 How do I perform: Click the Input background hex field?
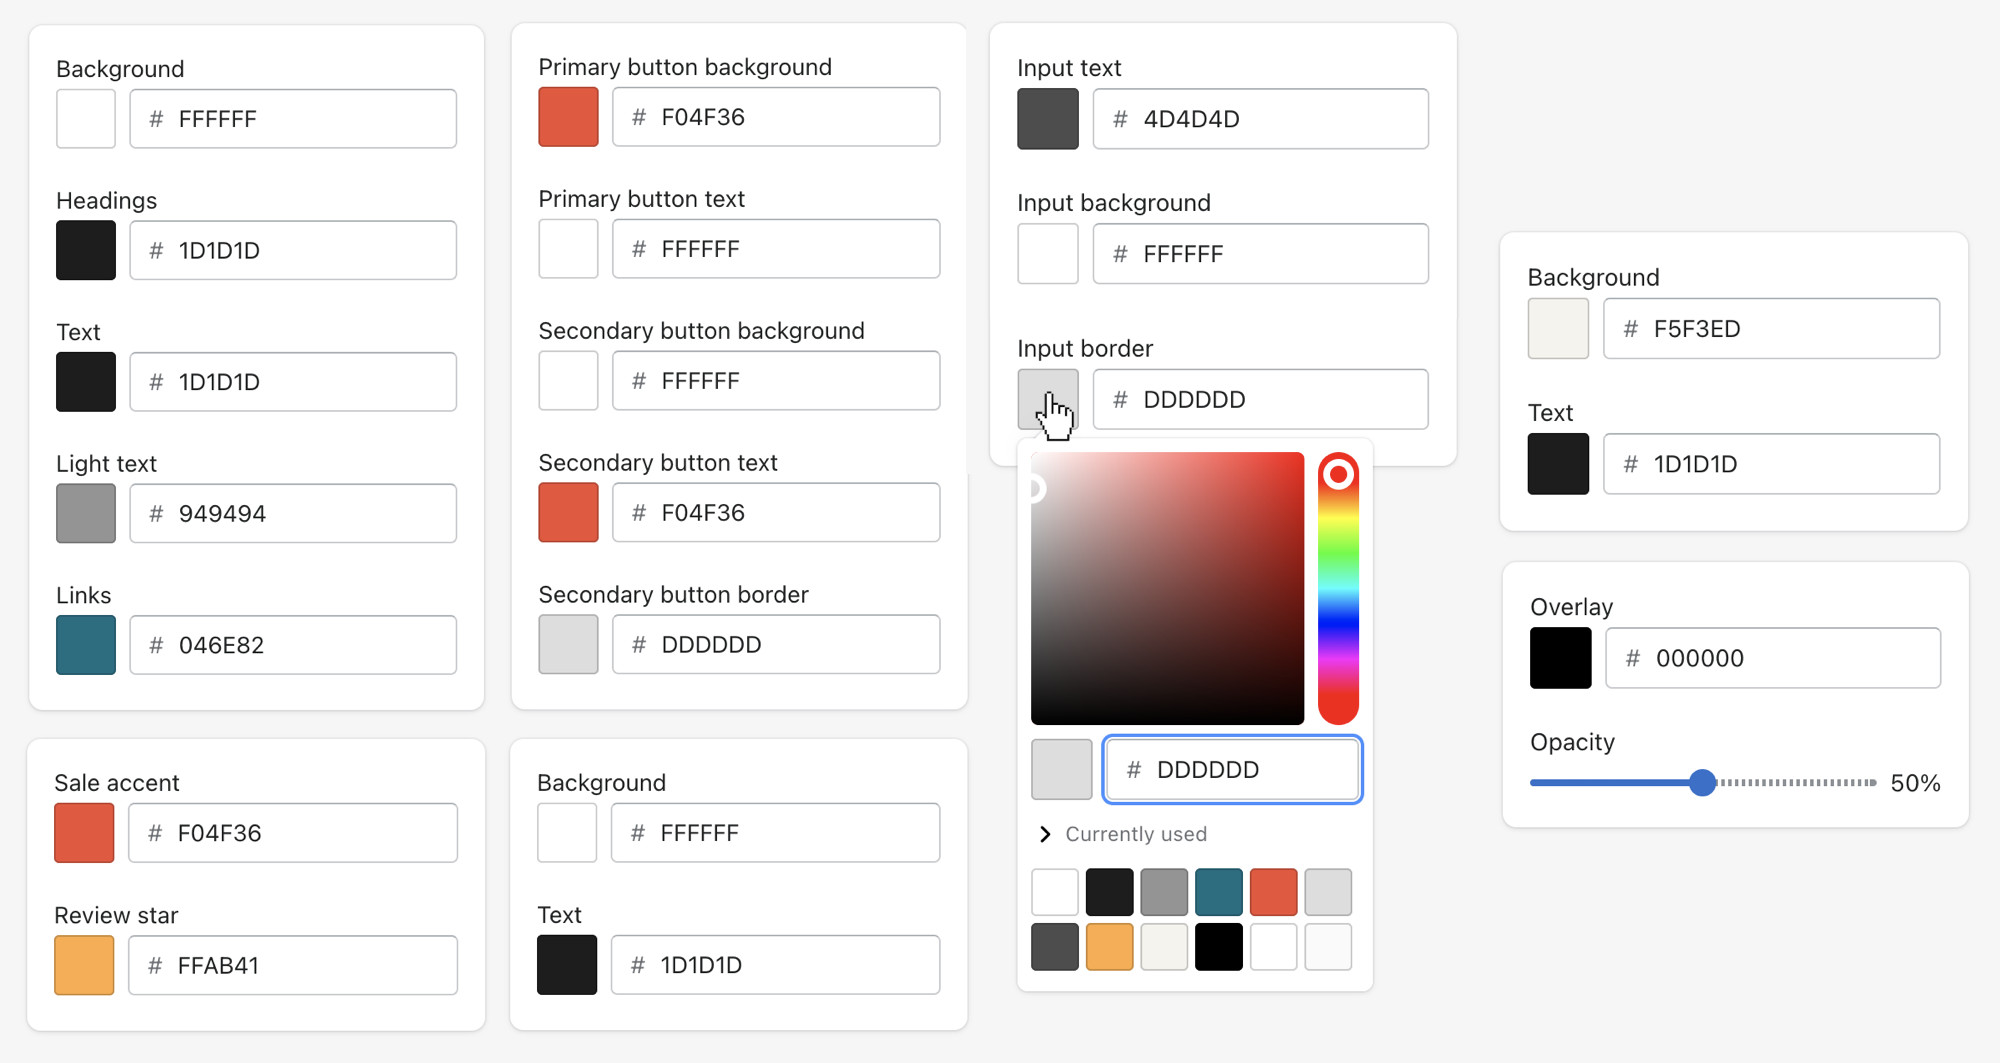(1260, 254)
